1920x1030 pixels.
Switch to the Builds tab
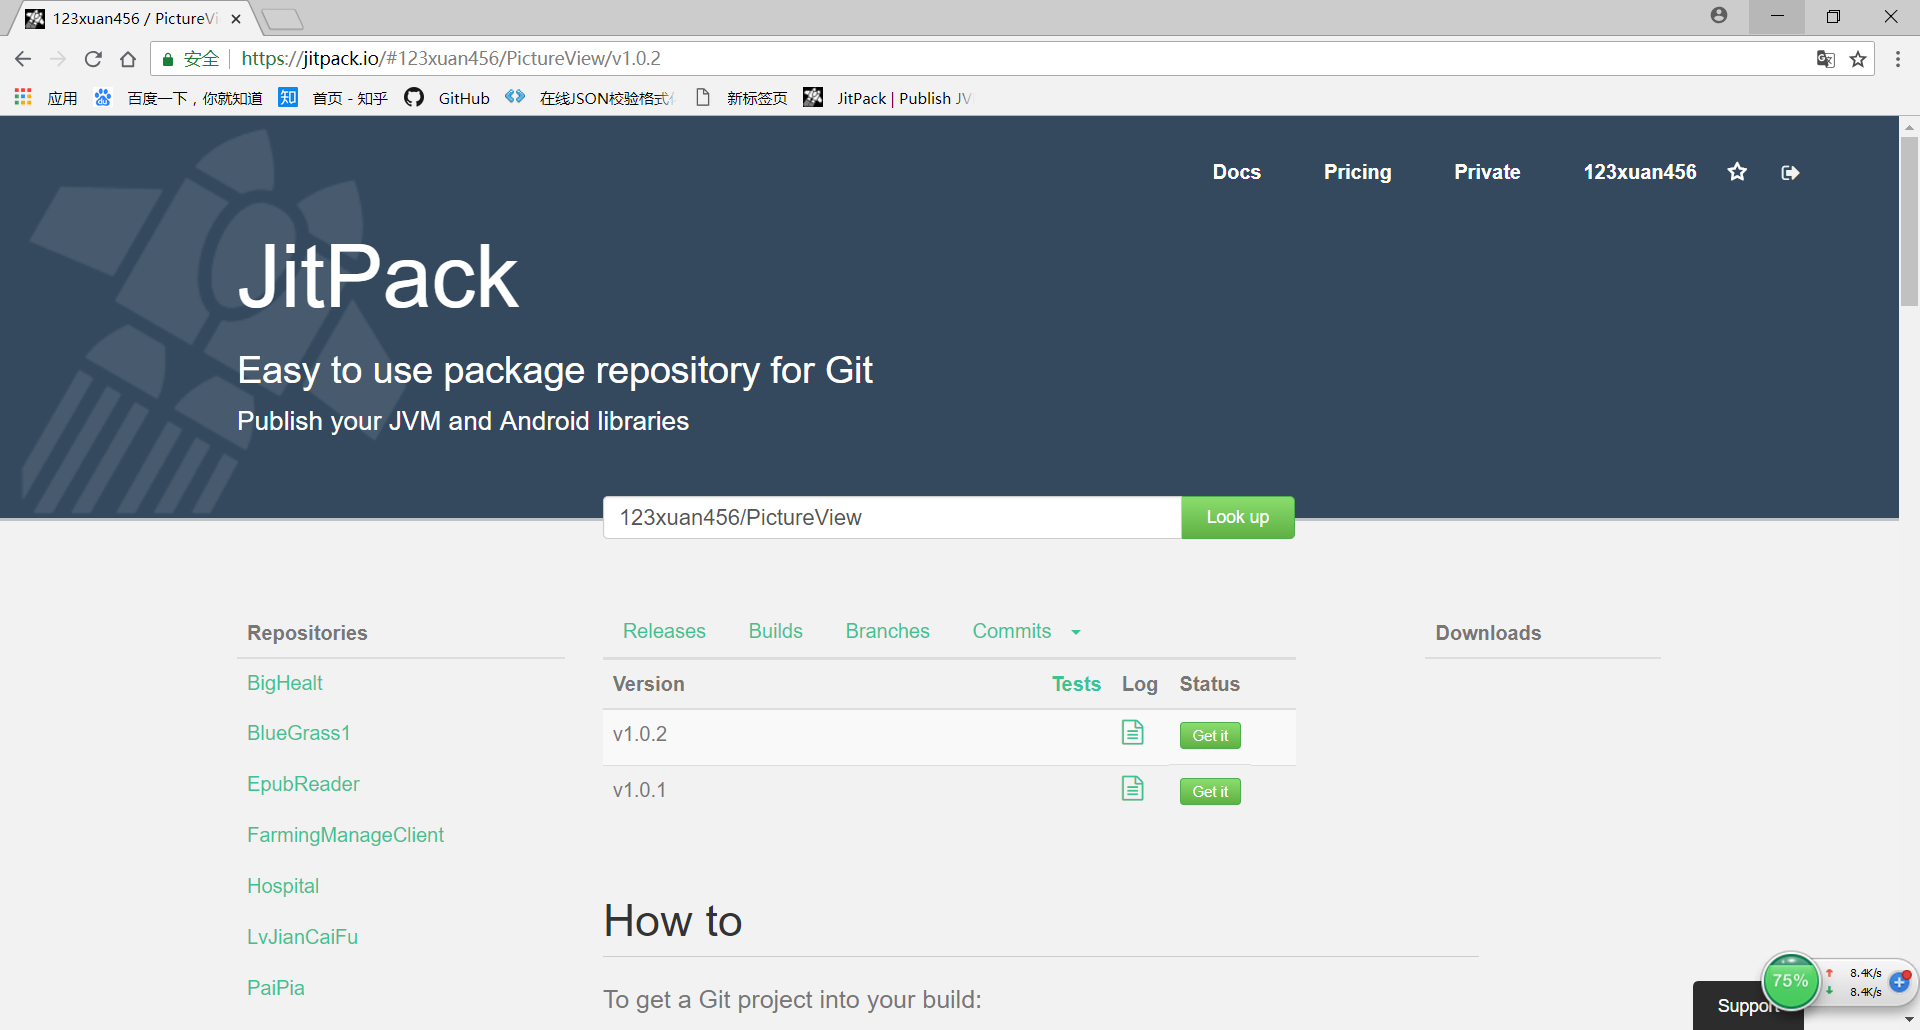[x=776, y=631]
